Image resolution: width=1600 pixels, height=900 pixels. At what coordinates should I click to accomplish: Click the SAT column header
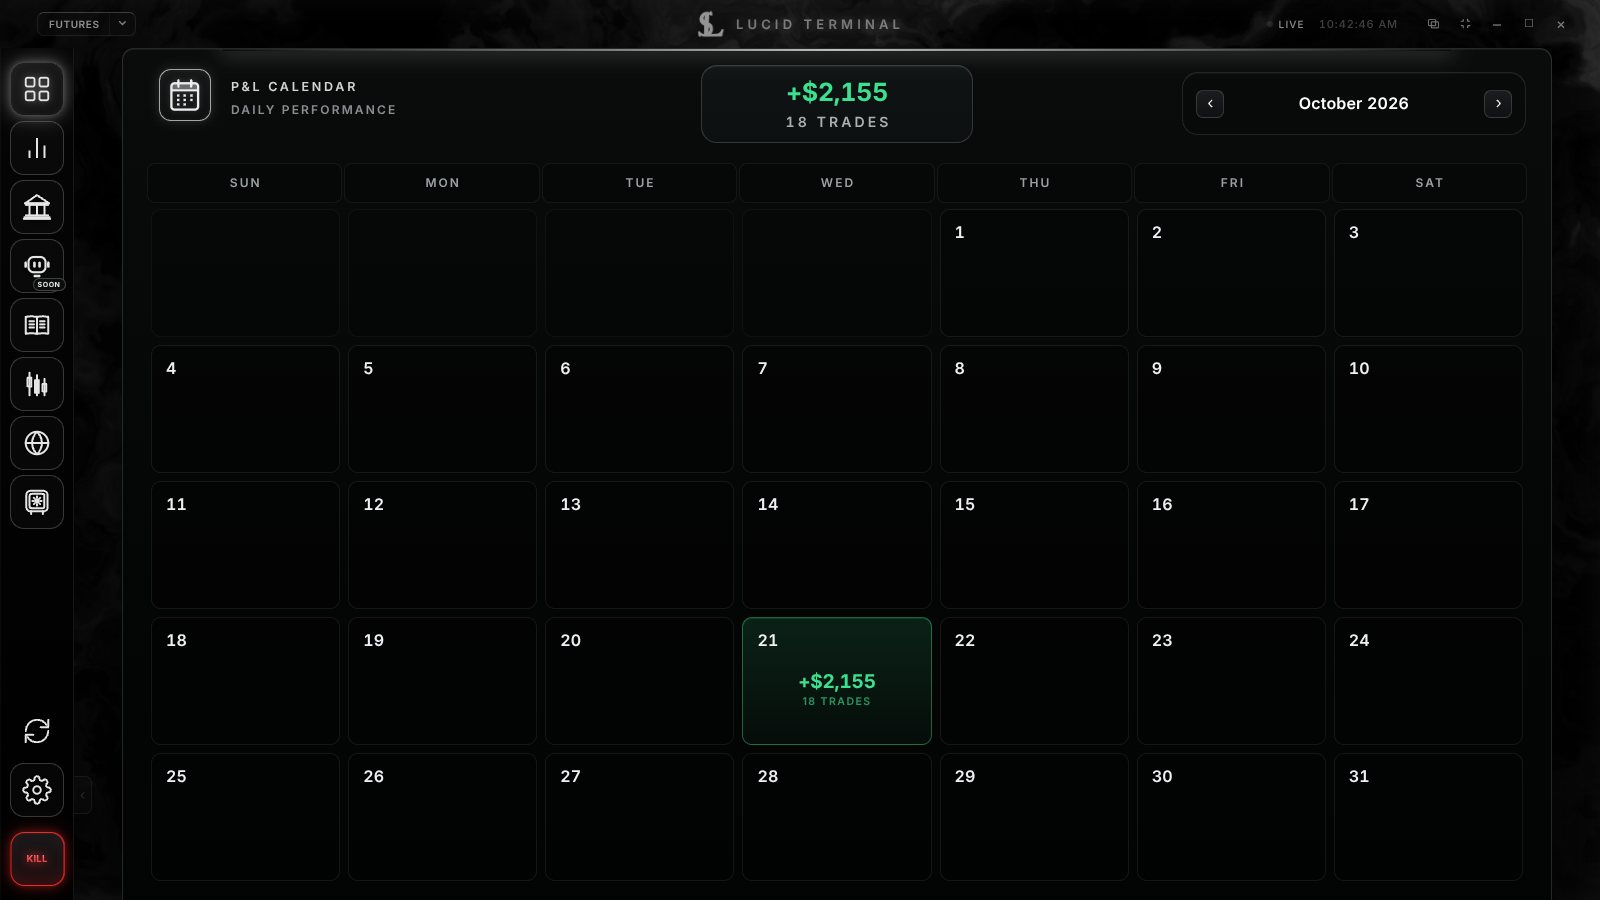[x=1429, y=183]
